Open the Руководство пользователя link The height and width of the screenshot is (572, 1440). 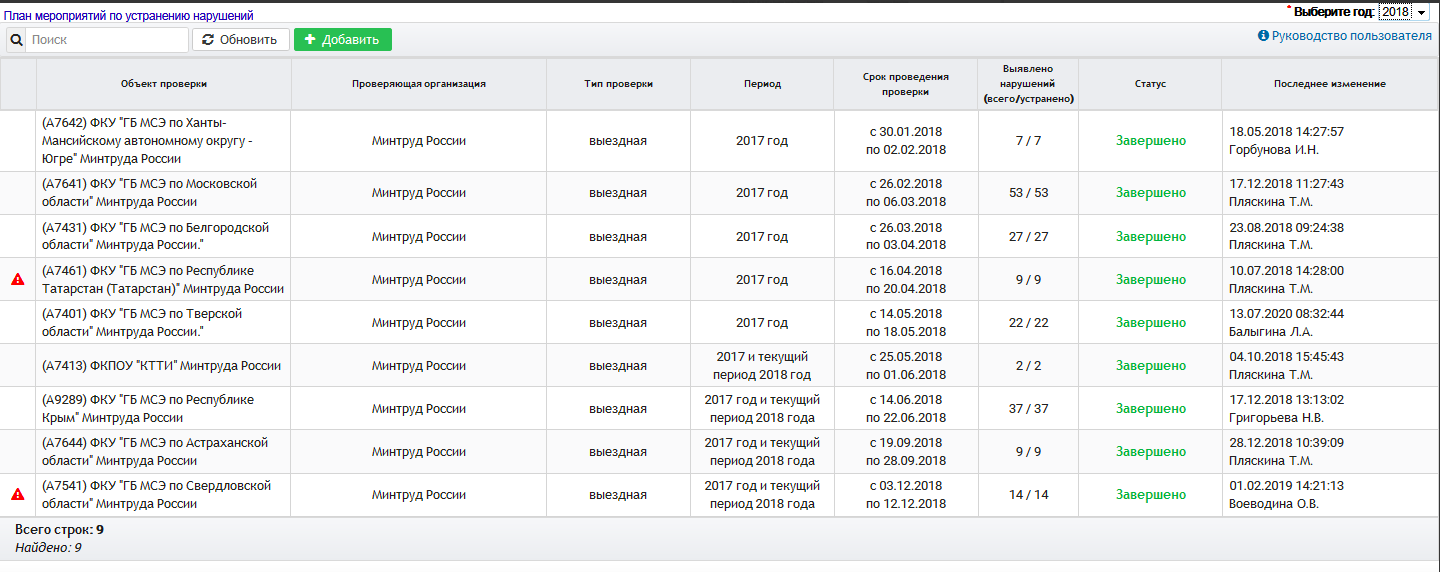[1352, 36]
